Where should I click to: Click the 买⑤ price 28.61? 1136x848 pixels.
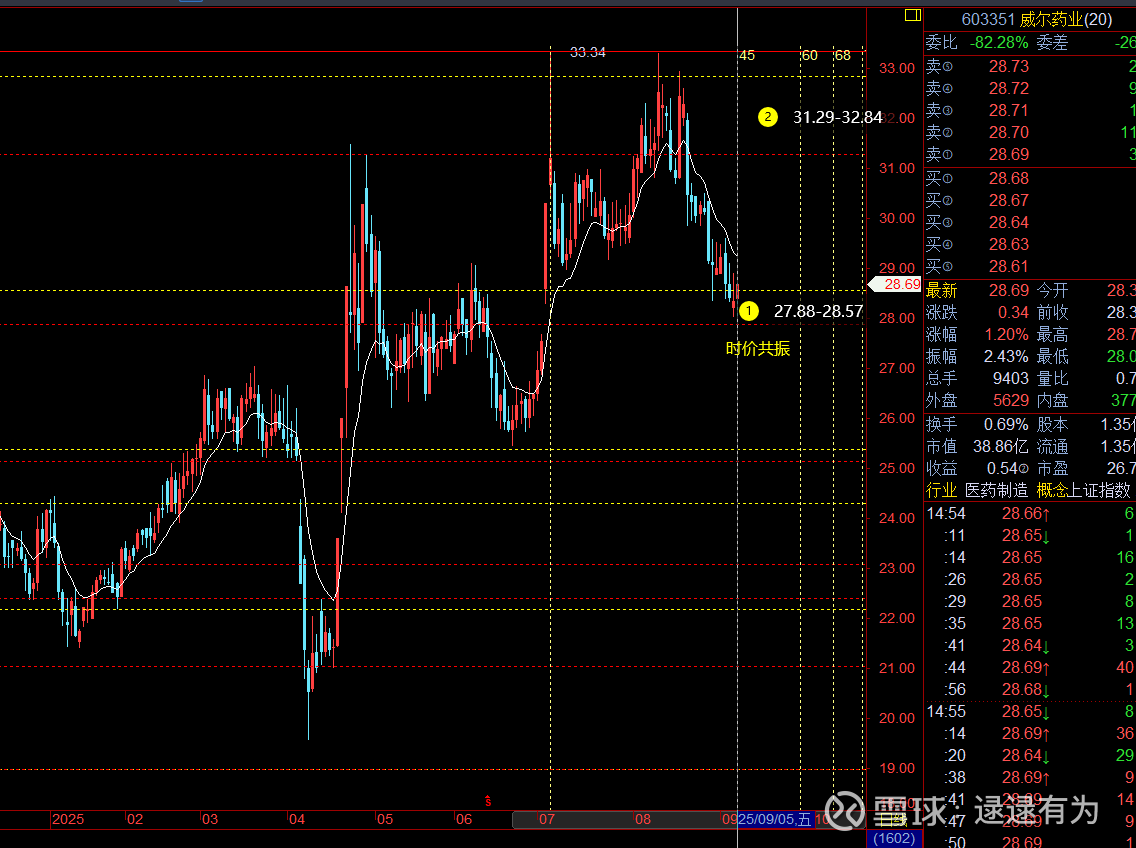[x=1008, y=267]
